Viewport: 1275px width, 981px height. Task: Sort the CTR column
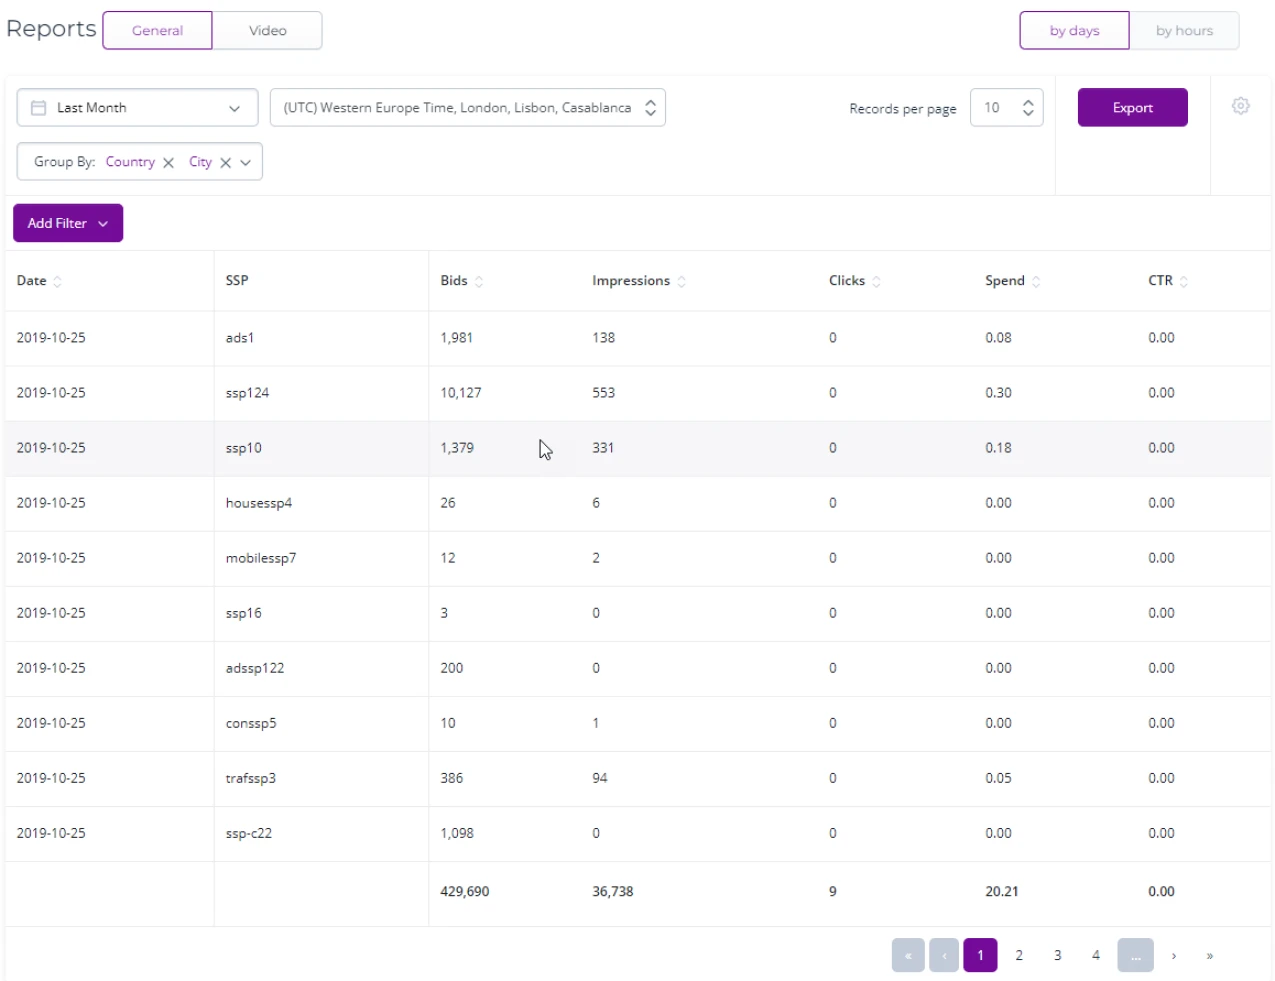[x=1184, y=282]
